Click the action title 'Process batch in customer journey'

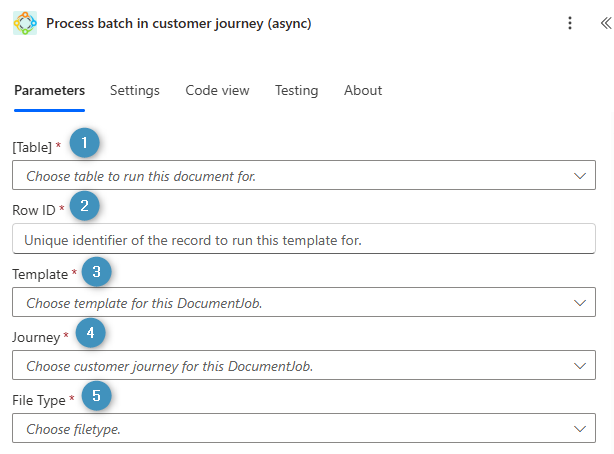(179, 23)
